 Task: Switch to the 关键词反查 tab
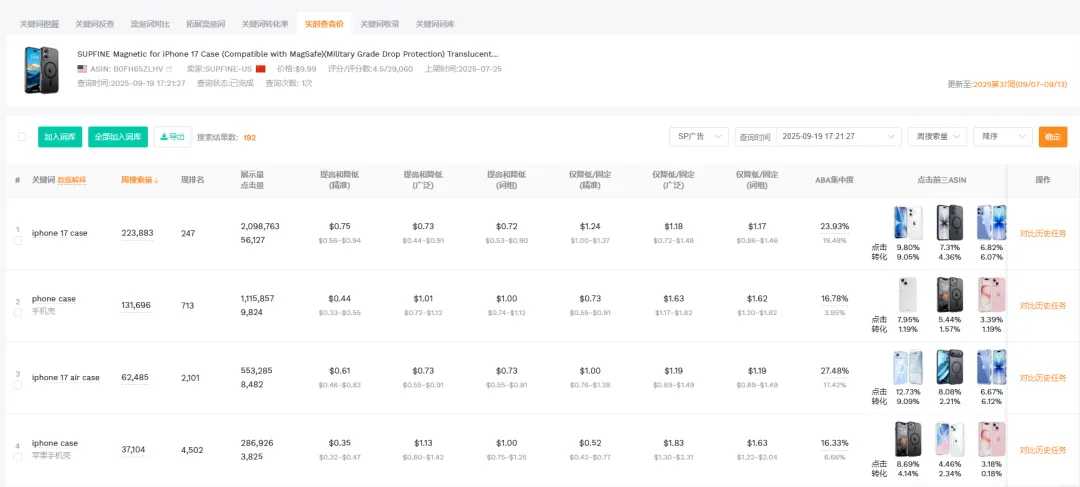tap(95, 24)
